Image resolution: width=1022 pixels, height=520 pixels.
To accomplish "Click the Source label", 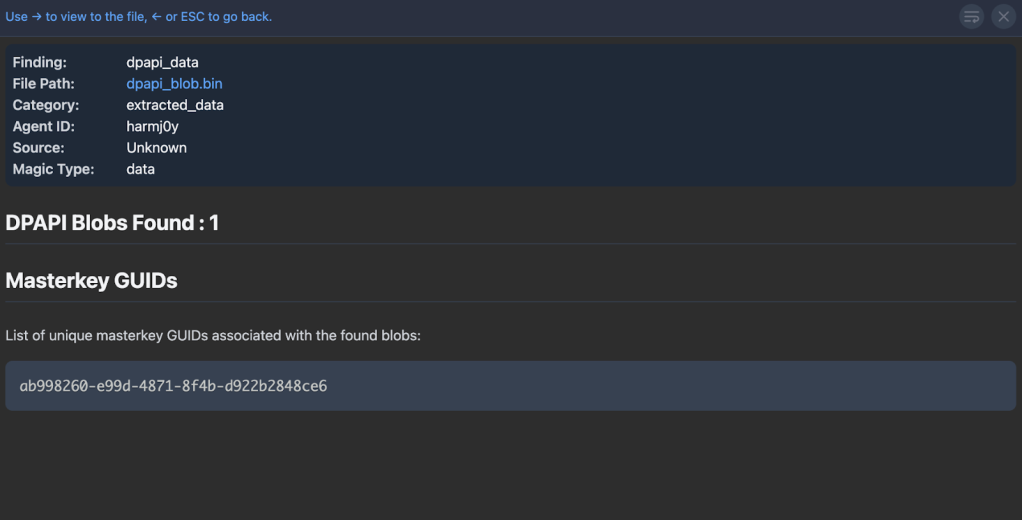I will click(38, 148).
